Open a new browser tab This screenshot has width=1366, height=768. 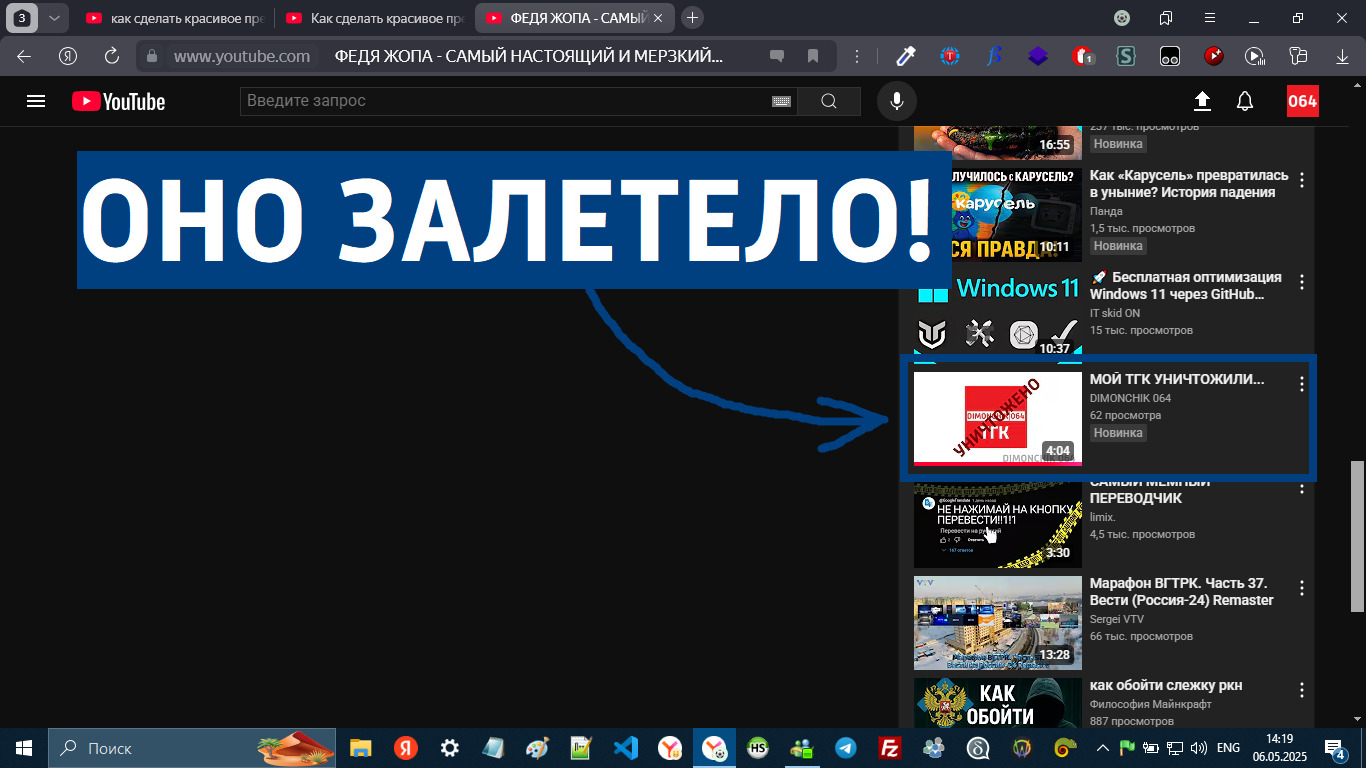(692, 18)
